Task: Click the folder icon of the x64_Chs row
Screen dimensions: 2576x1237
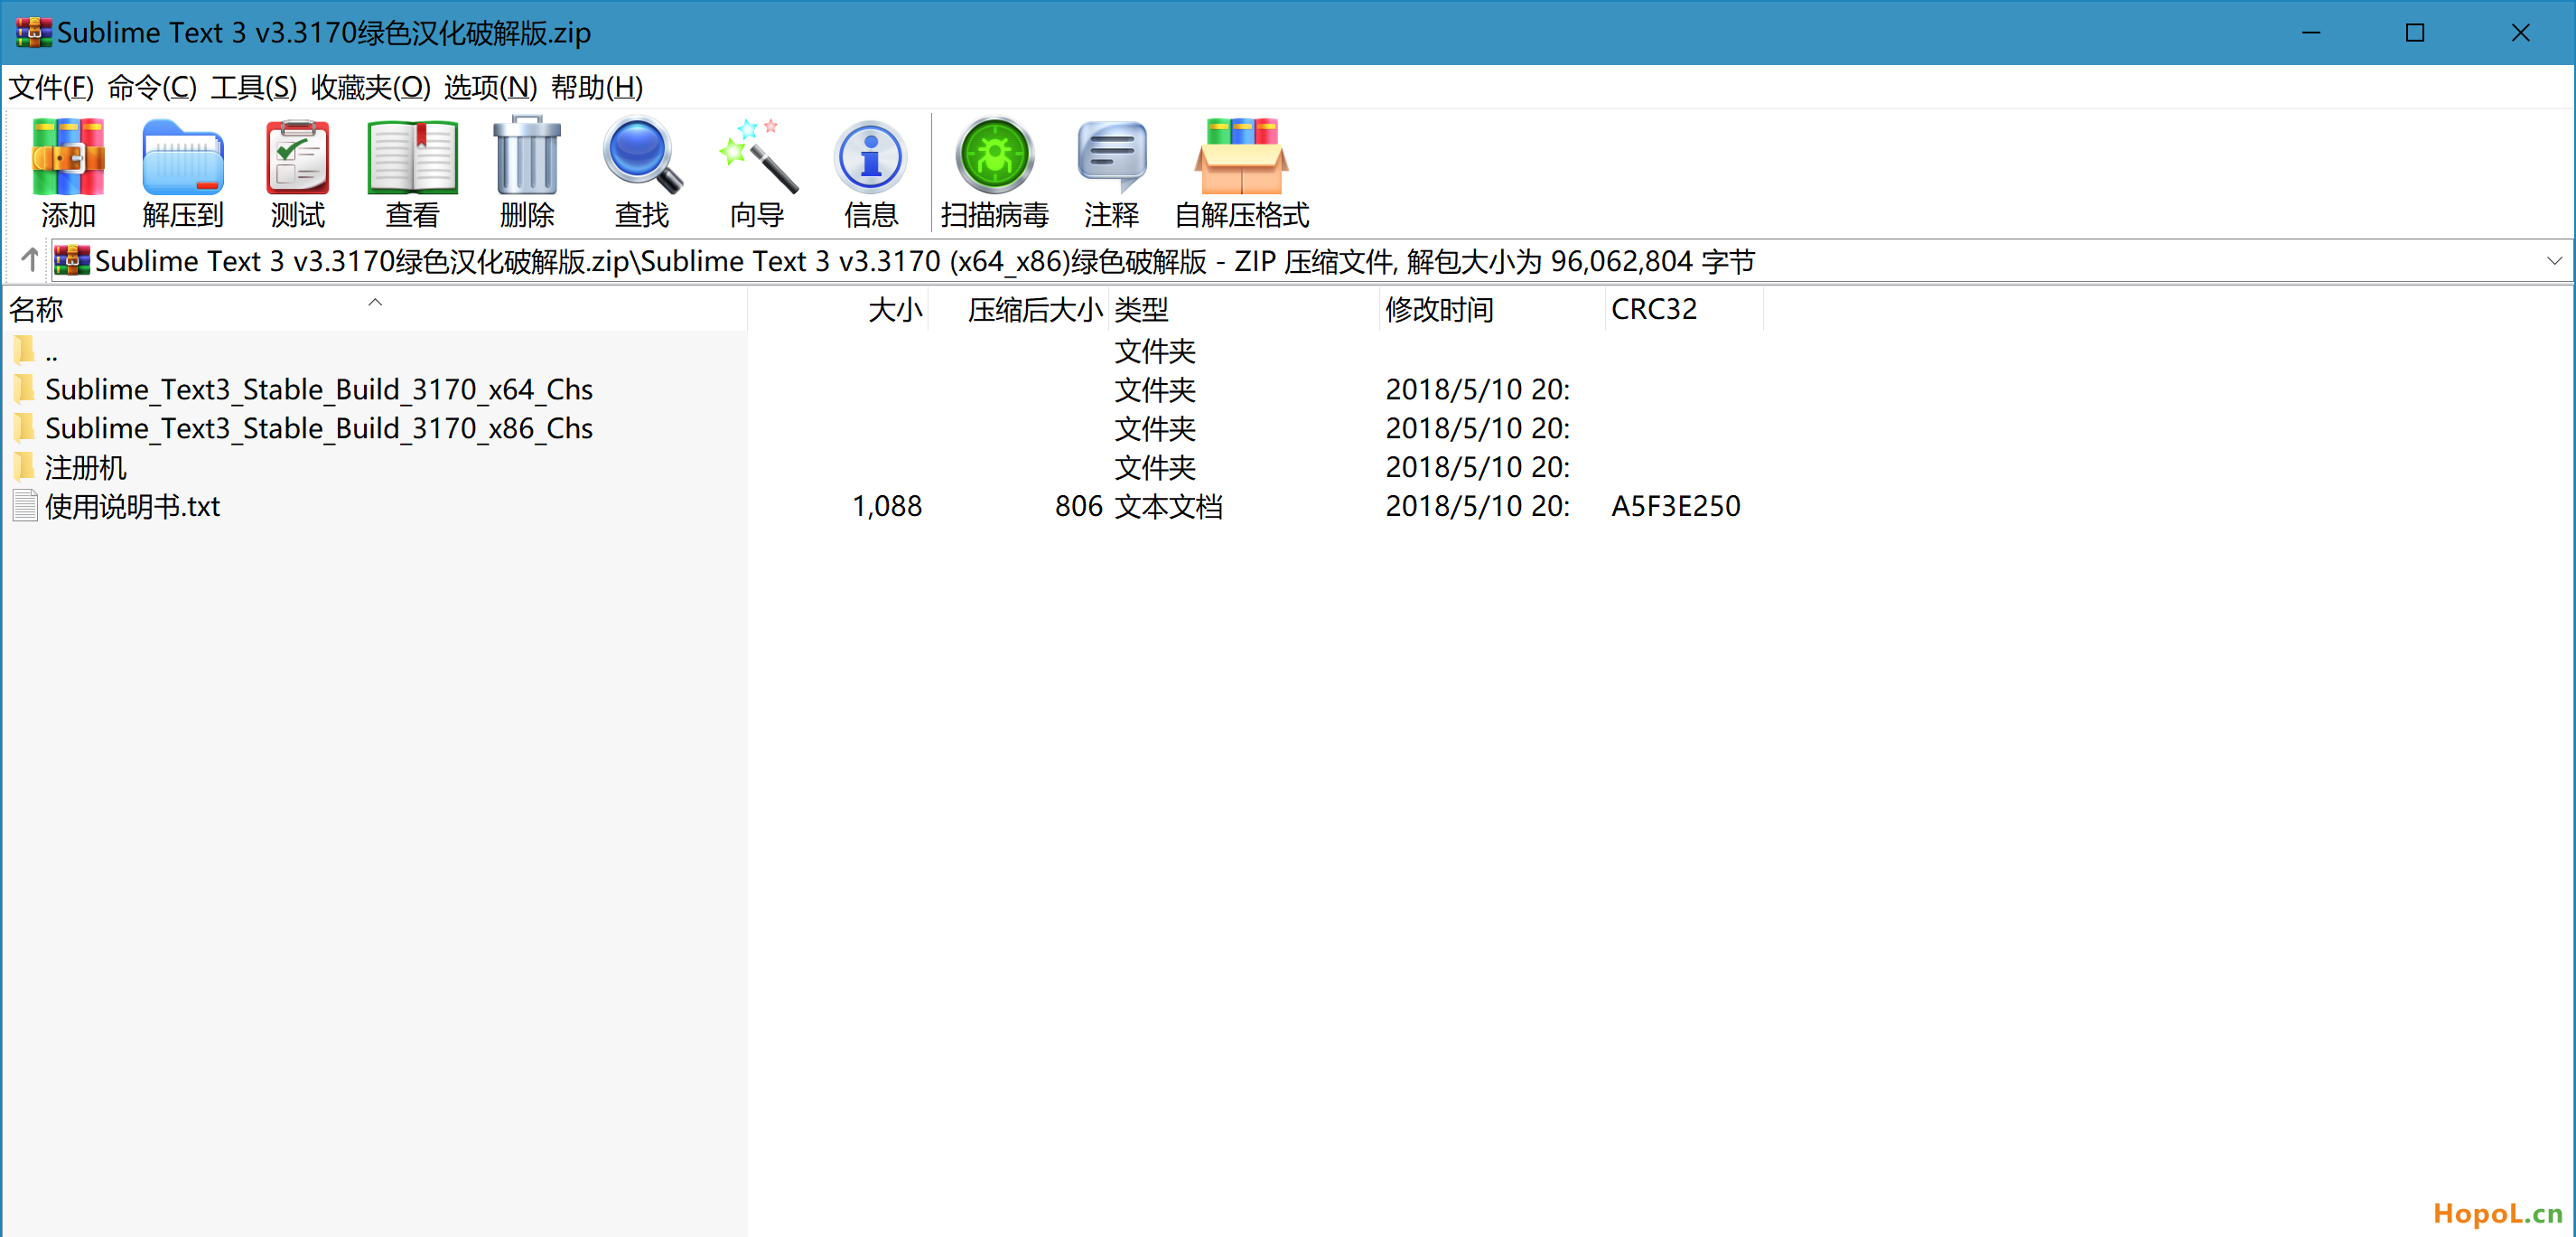Action: pyautogui.click(x=25, y=389)
